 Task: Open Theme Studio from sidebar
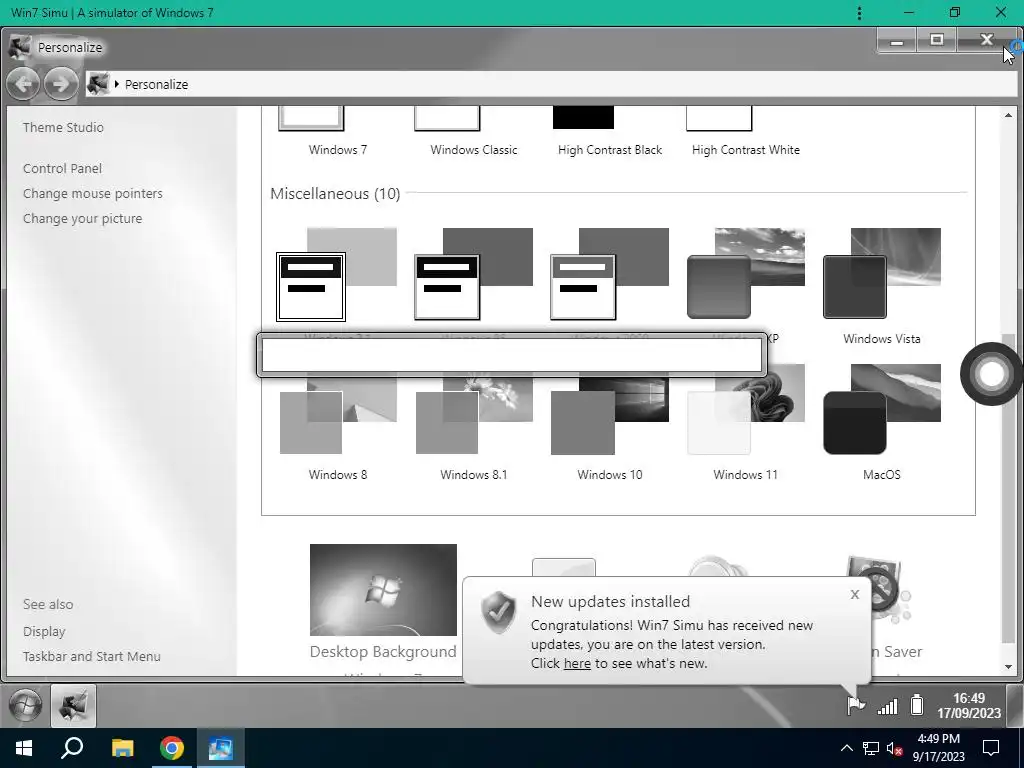click(x=63, y=127)
